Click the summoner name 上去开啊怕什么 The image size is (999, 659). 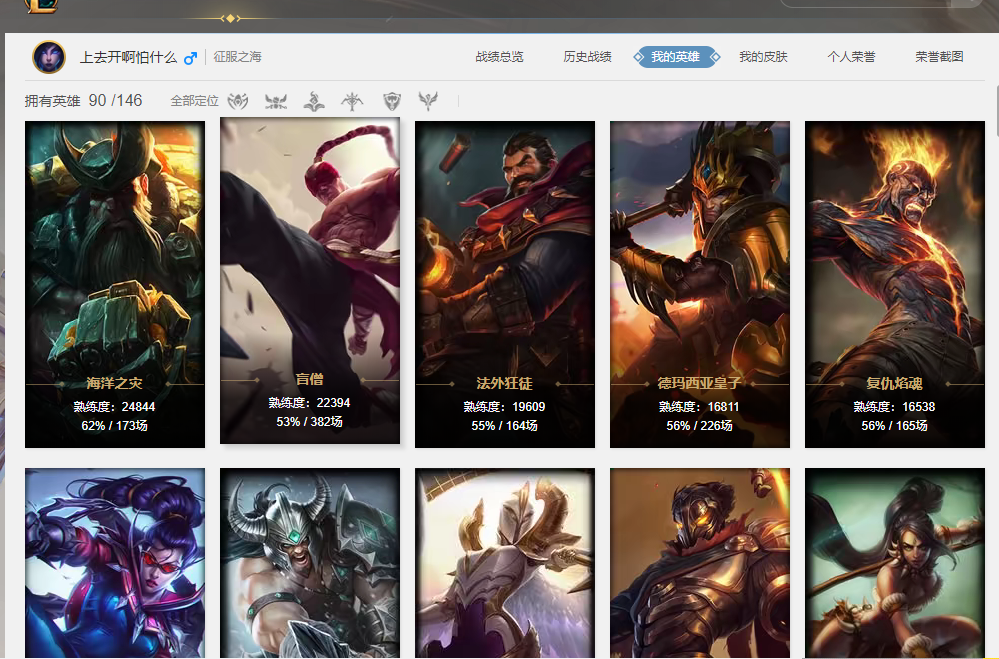(x=128, y=57)
